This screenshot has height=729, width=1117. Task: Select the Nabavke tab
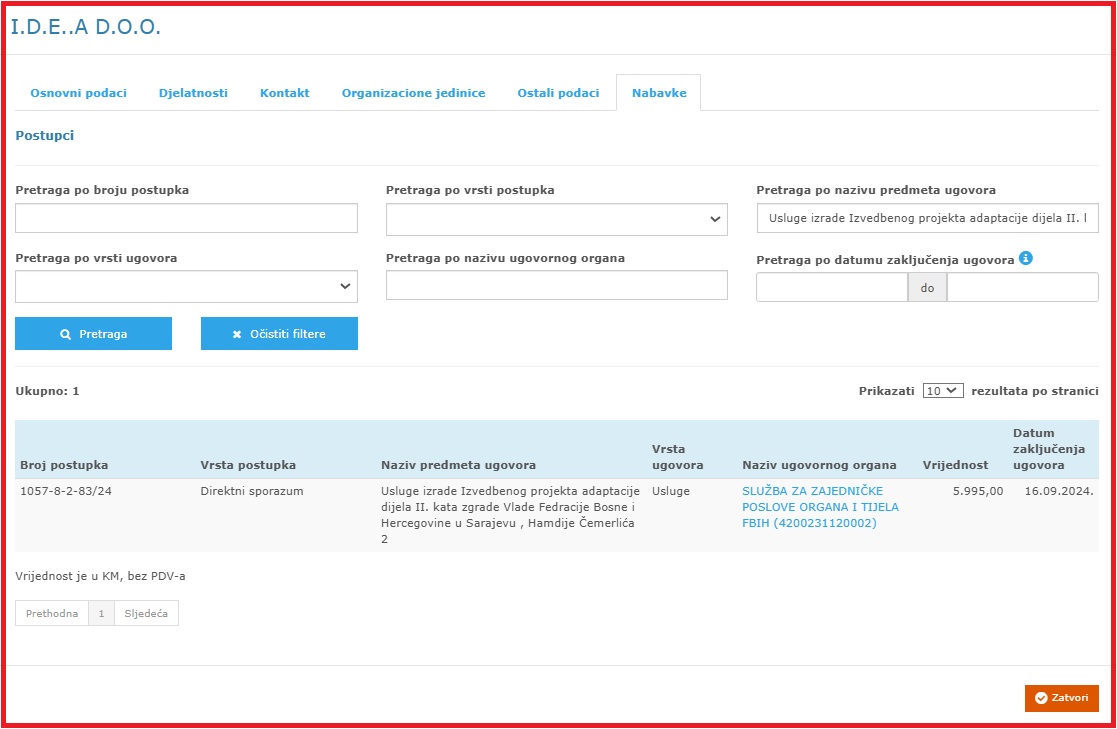(659, 93)
